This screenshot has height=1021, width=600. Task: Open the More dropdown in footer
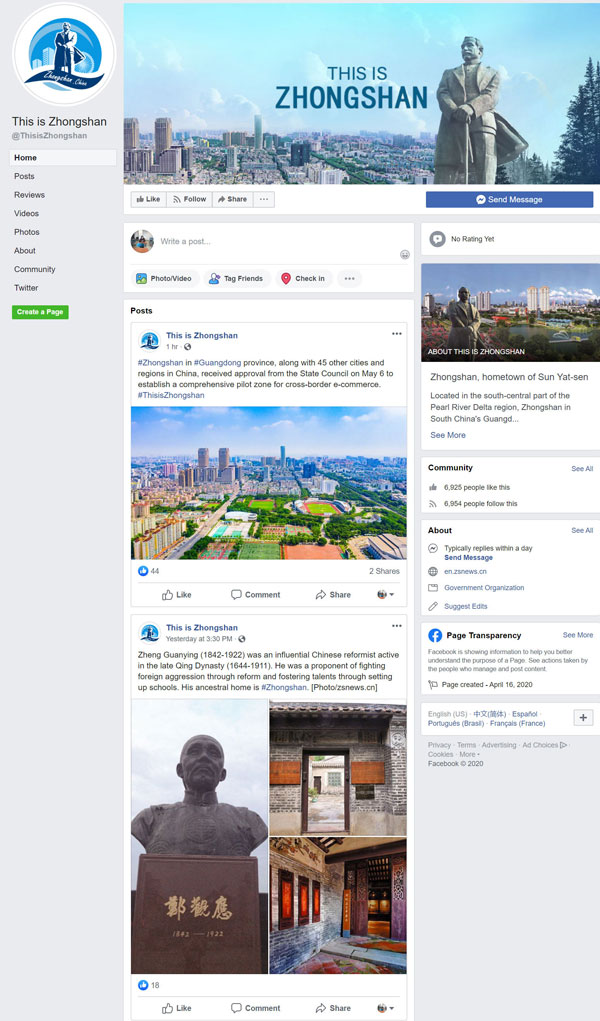(469, 754)
